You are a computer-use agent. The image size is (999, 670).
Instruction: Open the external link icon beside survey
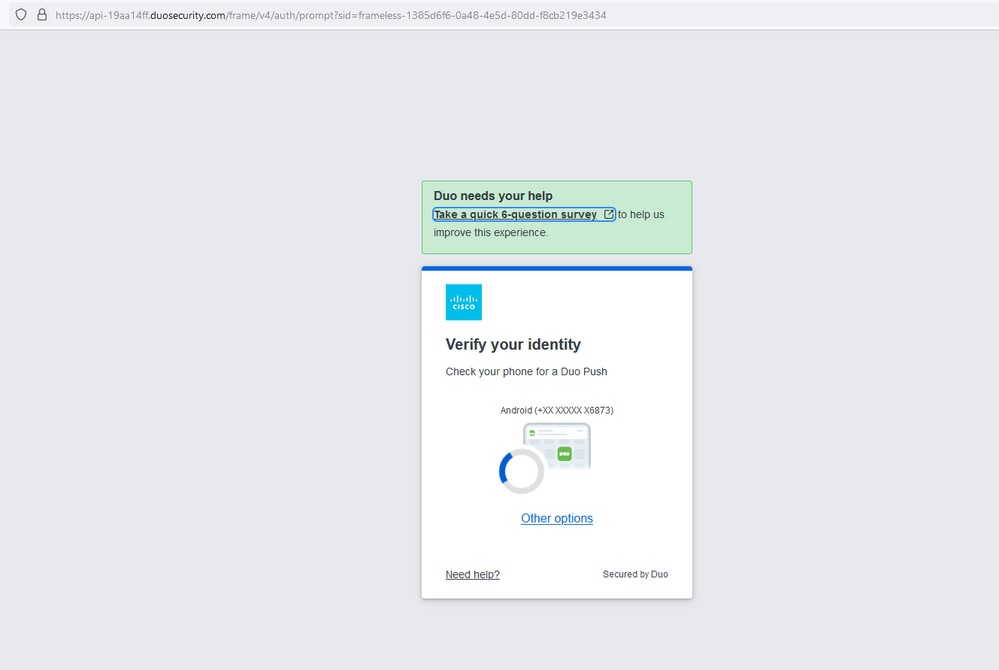[x=608, y=214]
